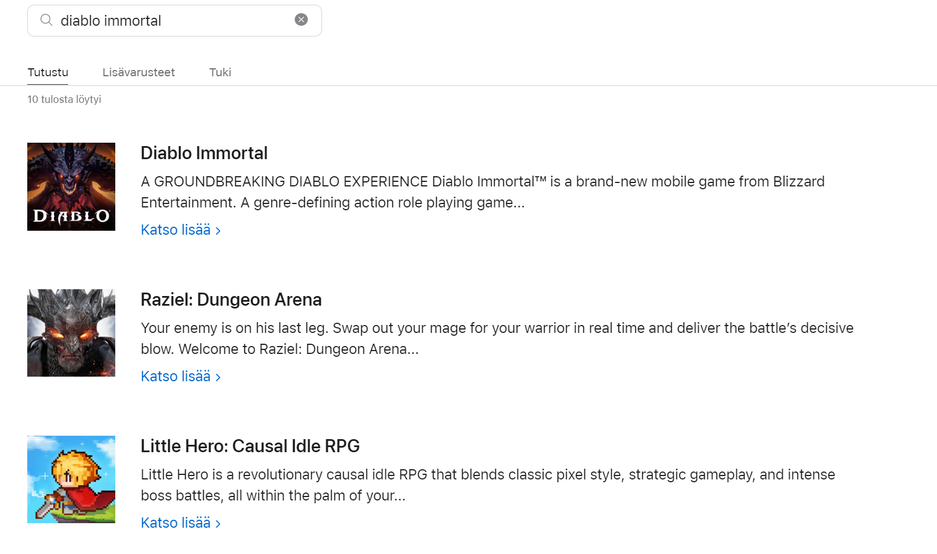937x554 pixels.
Task: Click the Raziel: Dungeon Arena description text
Action: pyautogui.click(x=497, y=338)
